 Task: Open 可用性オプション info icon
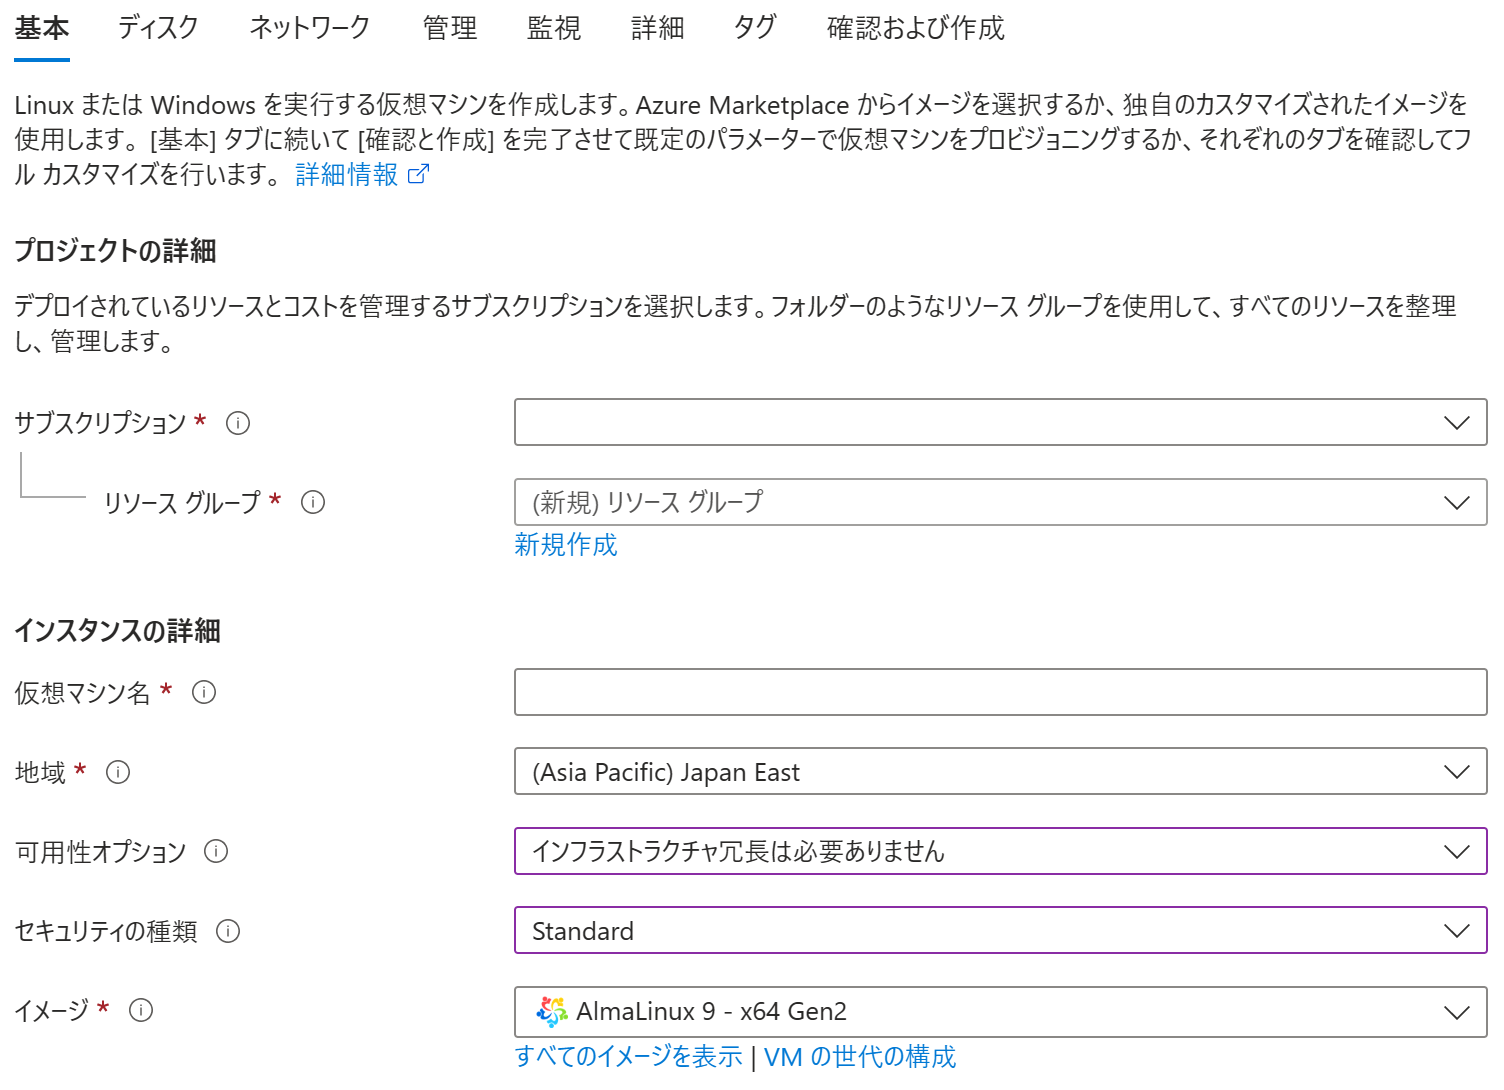(216, 851)
